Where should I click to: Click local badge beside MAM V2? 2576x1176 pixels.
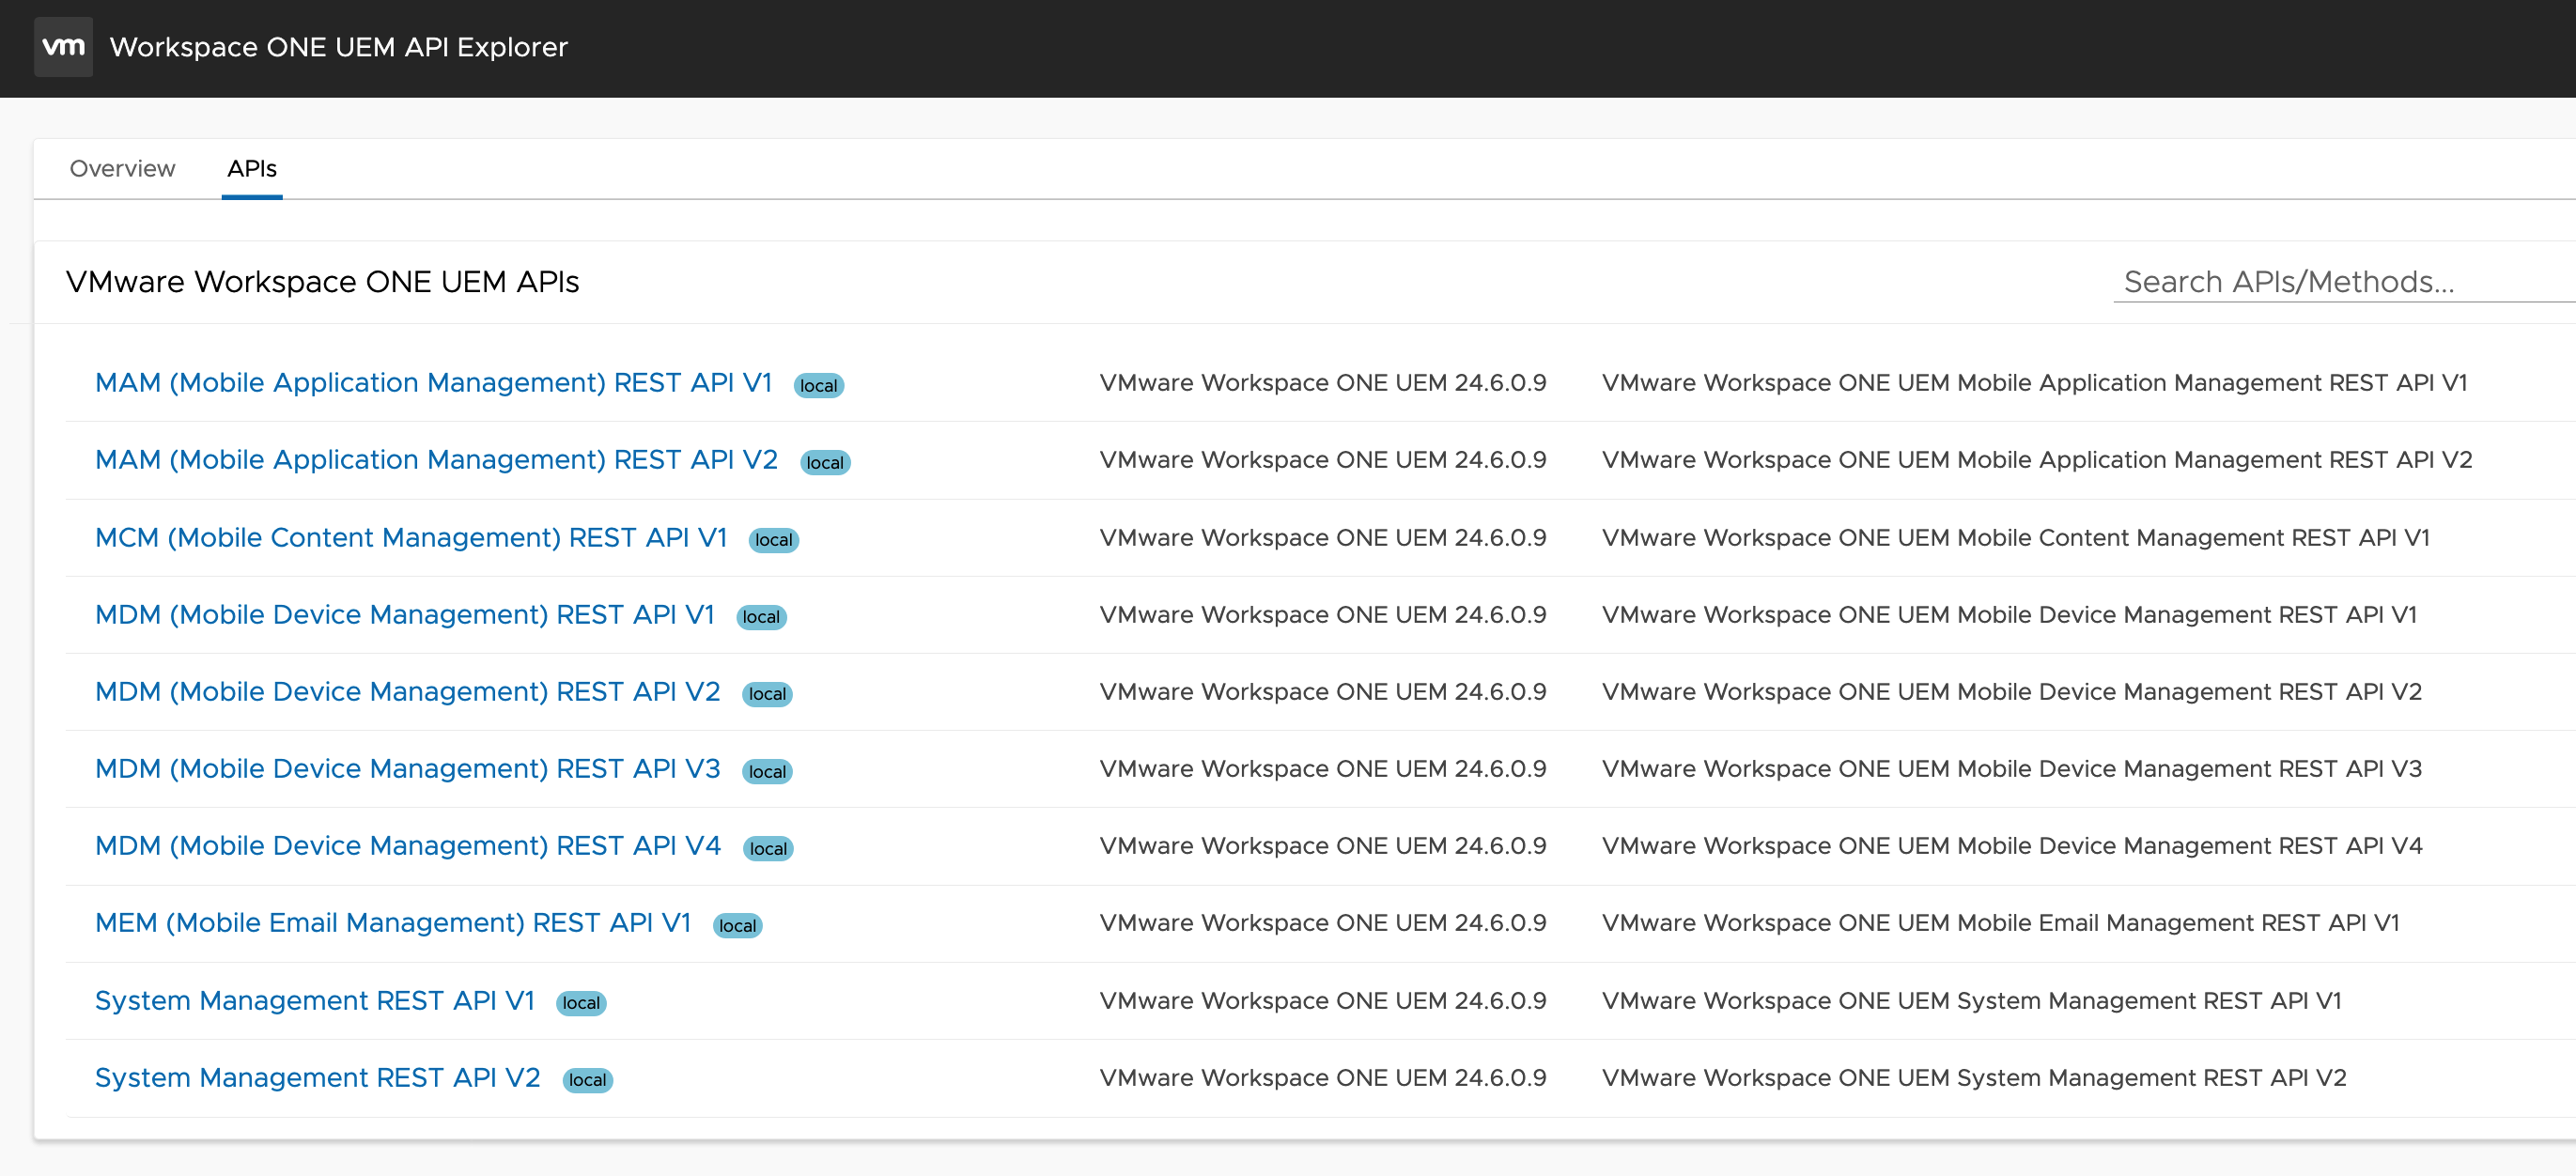[x=825, y=463]
